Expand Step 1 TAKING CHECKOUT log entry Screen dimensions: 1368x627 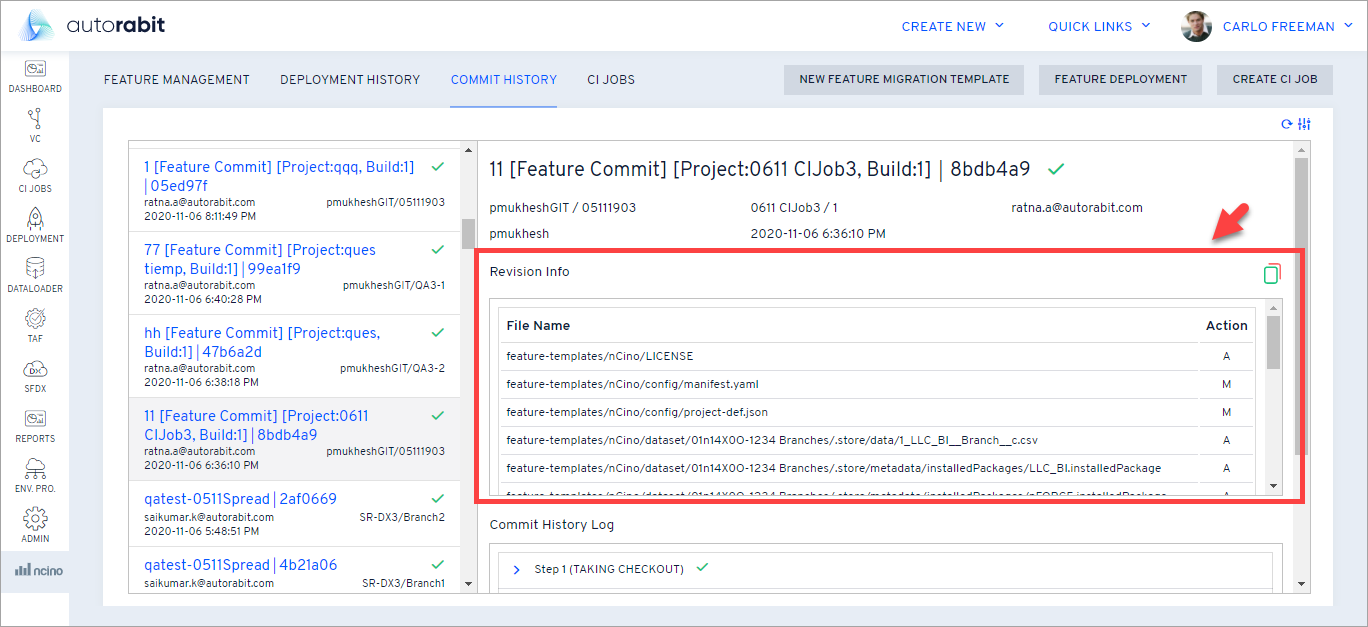516,568
